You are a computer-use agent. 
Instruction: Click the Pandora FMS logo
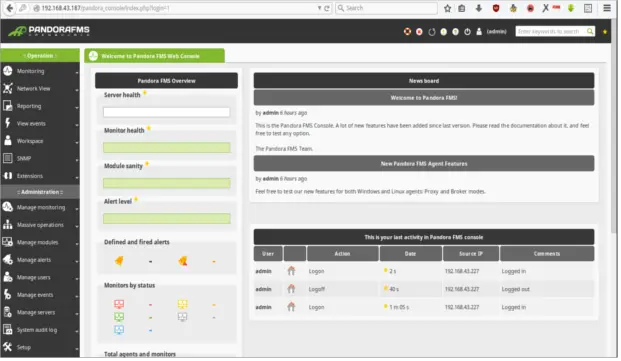pyautogui.click(x=49, y=31)
